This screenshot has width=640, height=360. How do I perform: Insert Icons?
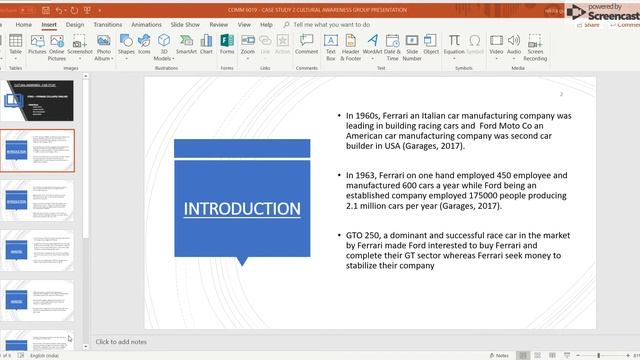click(144, 45)
